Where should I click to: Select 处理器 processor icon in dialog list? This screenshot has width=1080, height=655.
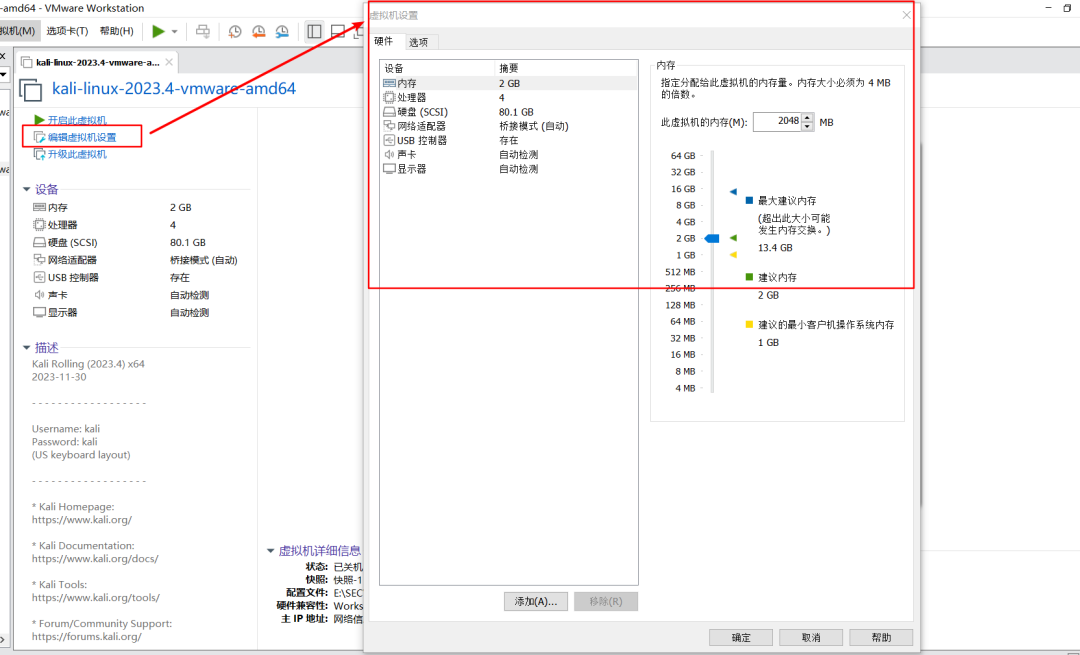389,97
